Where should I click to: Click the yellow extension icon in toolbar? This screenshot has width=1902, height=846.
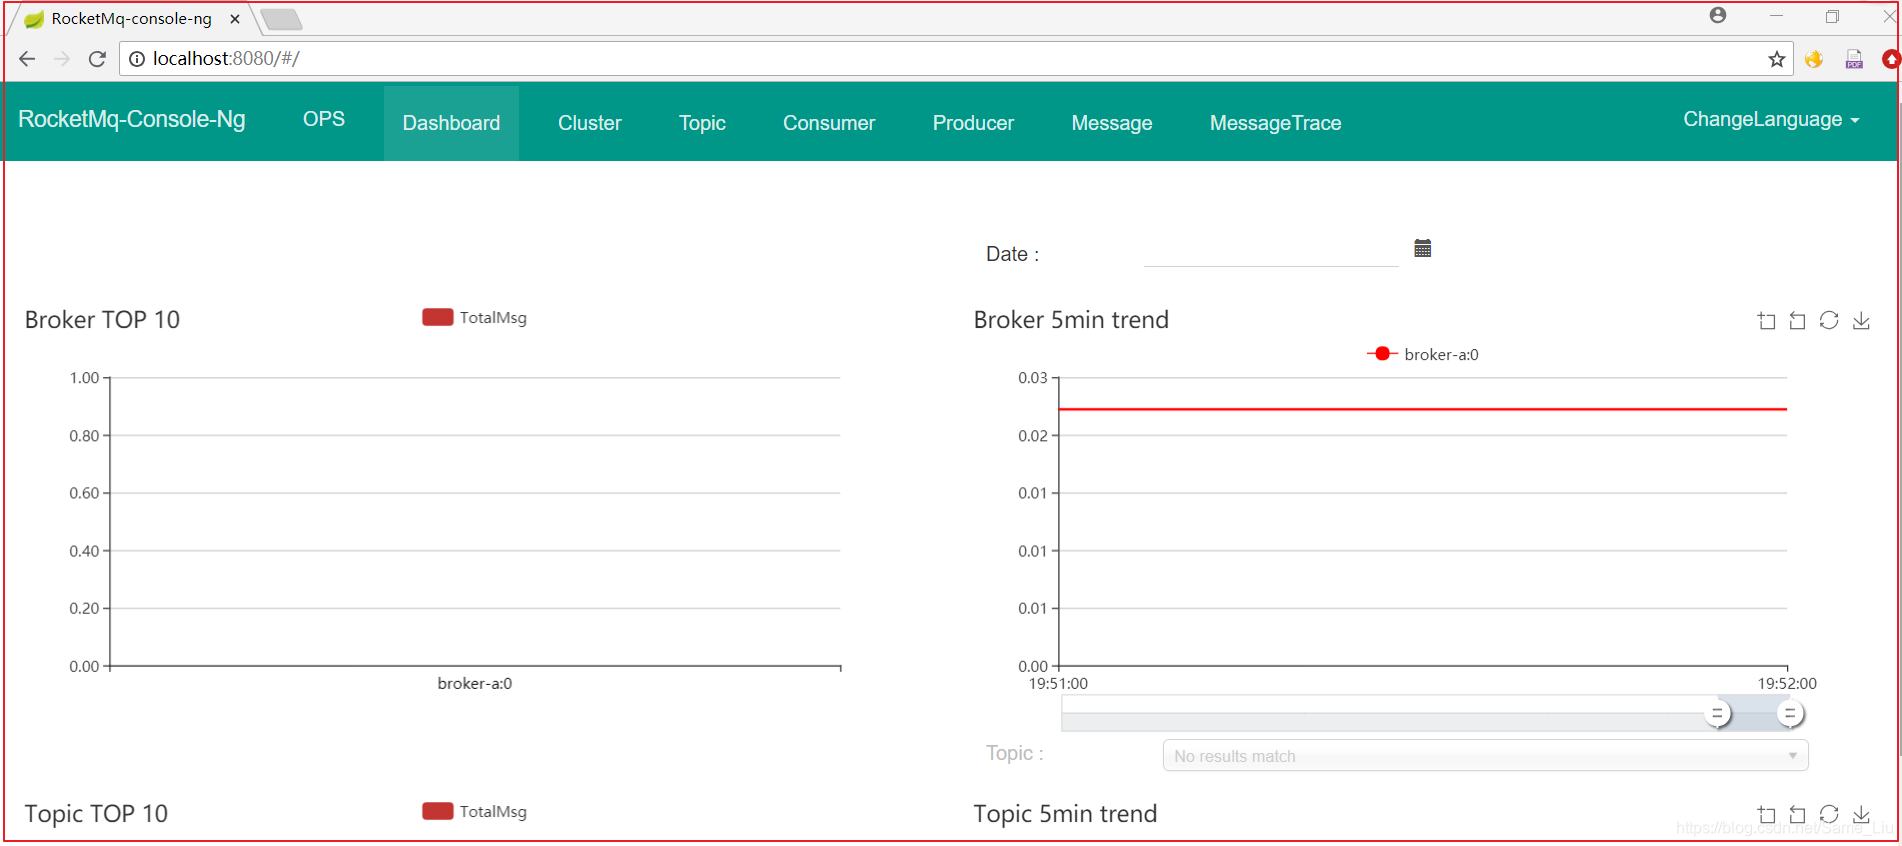click(1814, 59)
